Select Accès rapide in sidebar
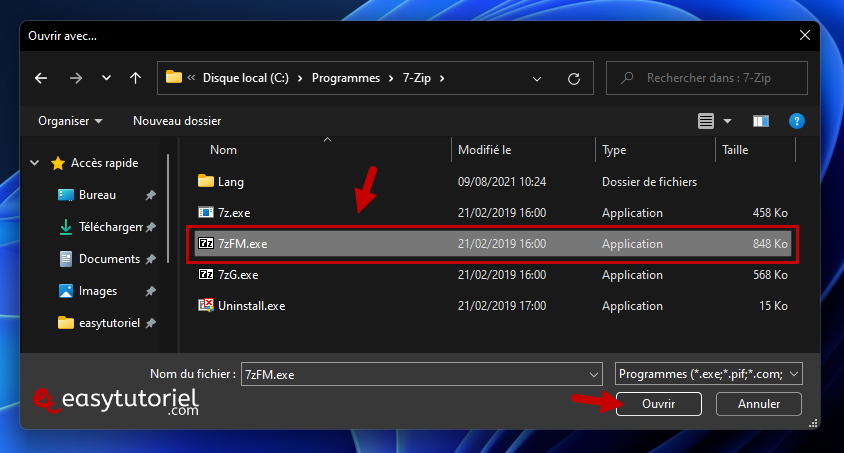 pos(104,163)
